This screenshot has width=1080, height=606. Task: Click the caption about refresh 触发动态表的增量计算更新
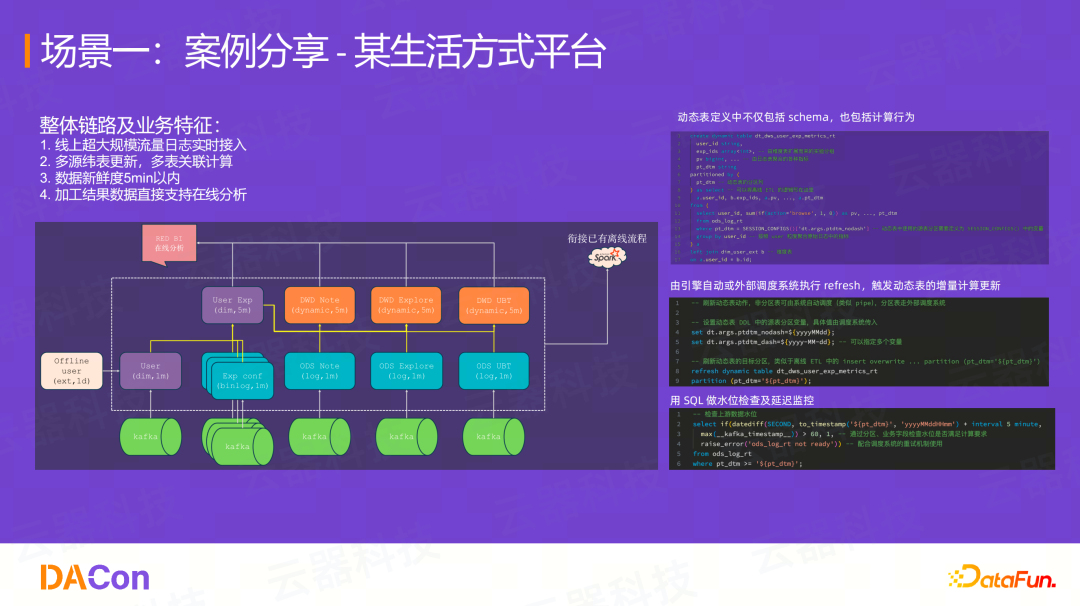pyautogui.click(x=835, y=286)
